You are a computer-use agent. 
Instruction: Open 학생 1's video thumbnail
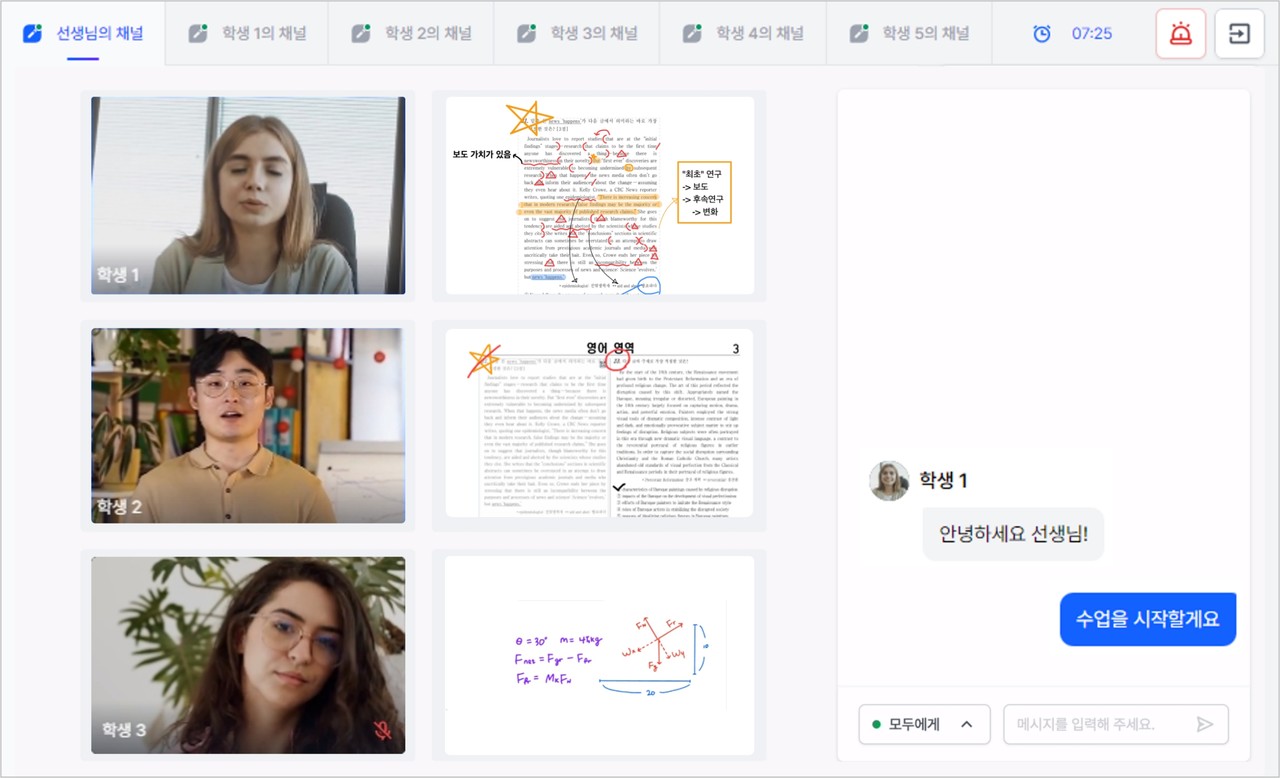pos(248,196)
